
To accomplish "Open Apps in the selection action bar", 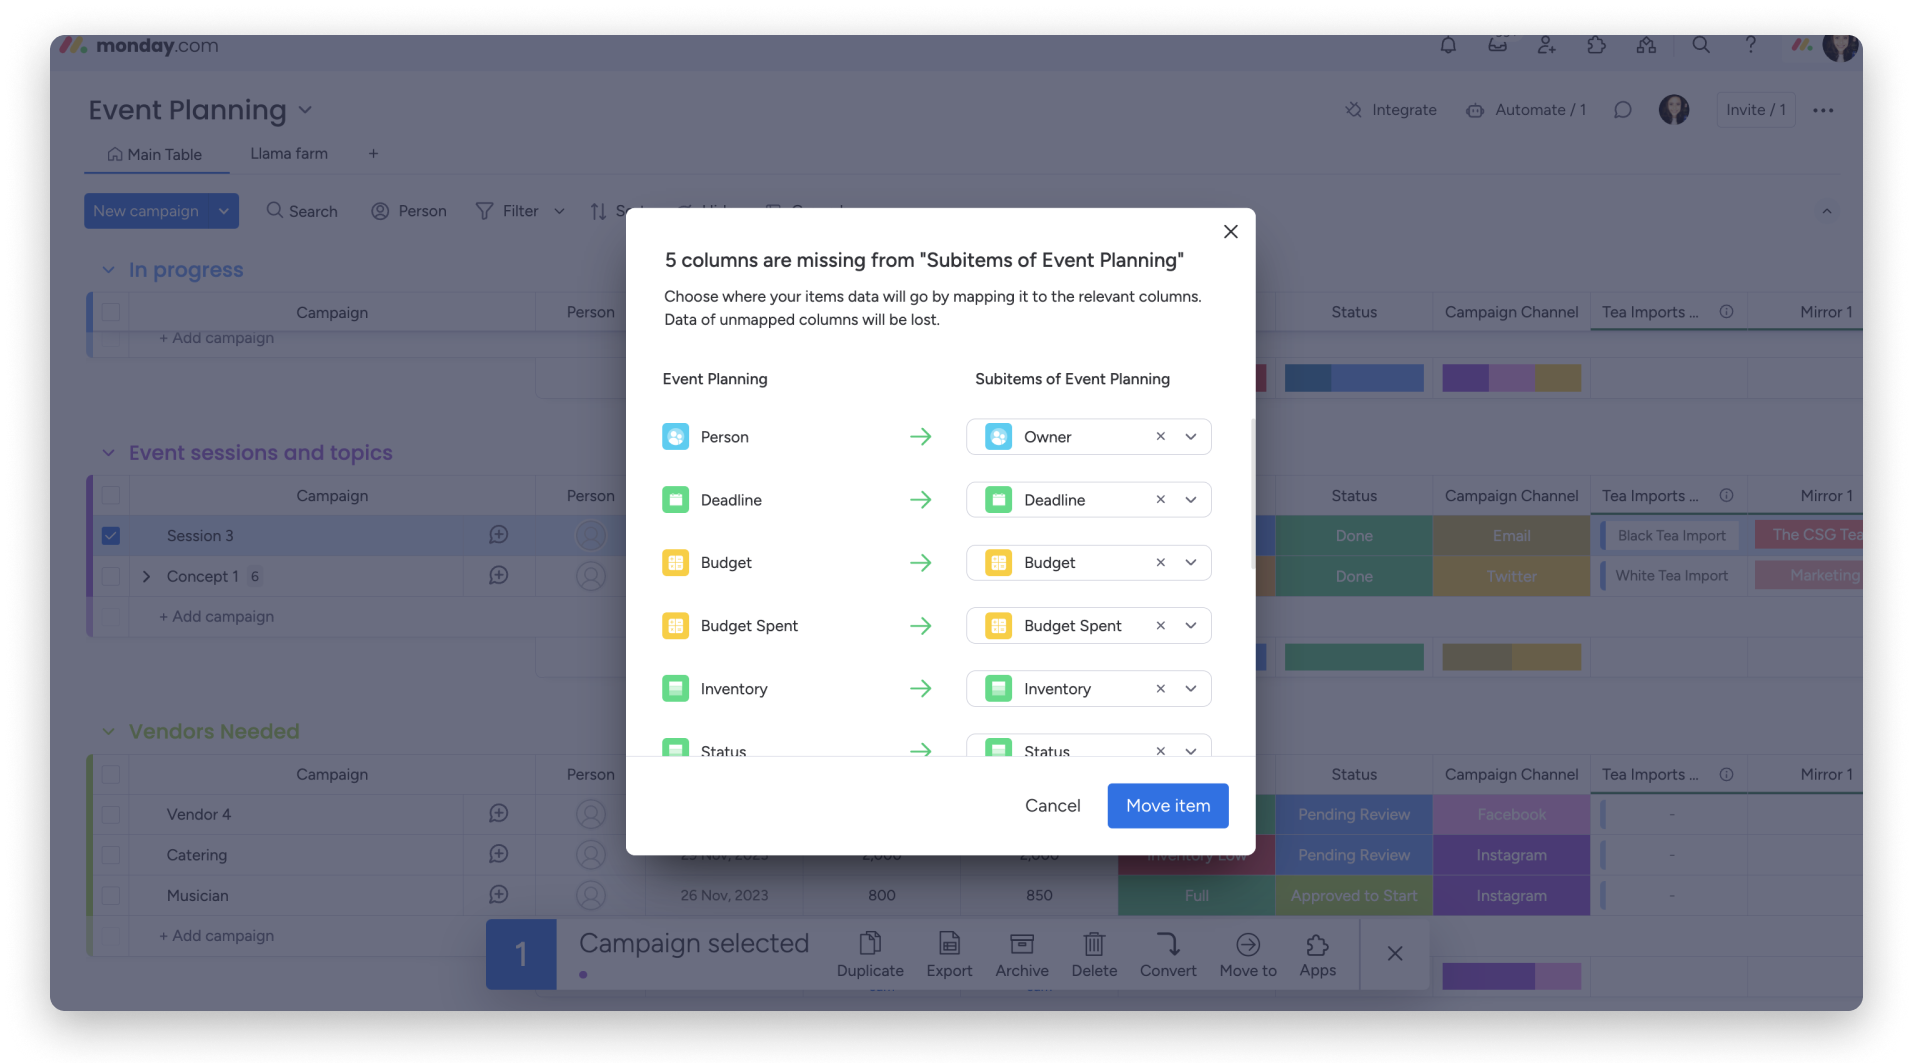I will 1318,955.
